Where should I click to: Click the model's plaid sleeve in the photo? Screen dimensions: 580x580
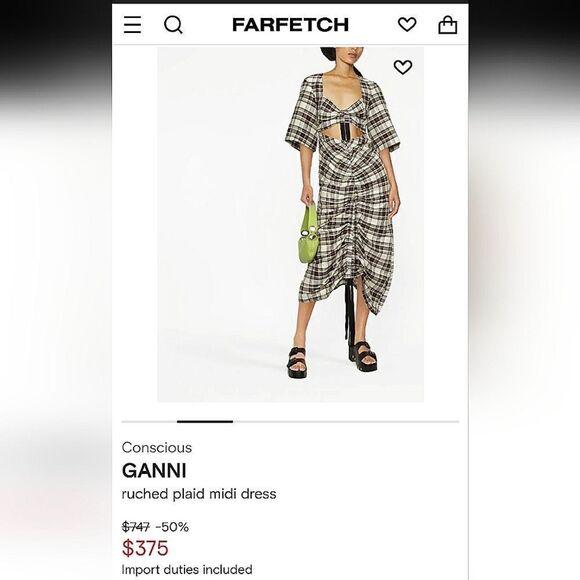tap(303, 117)
